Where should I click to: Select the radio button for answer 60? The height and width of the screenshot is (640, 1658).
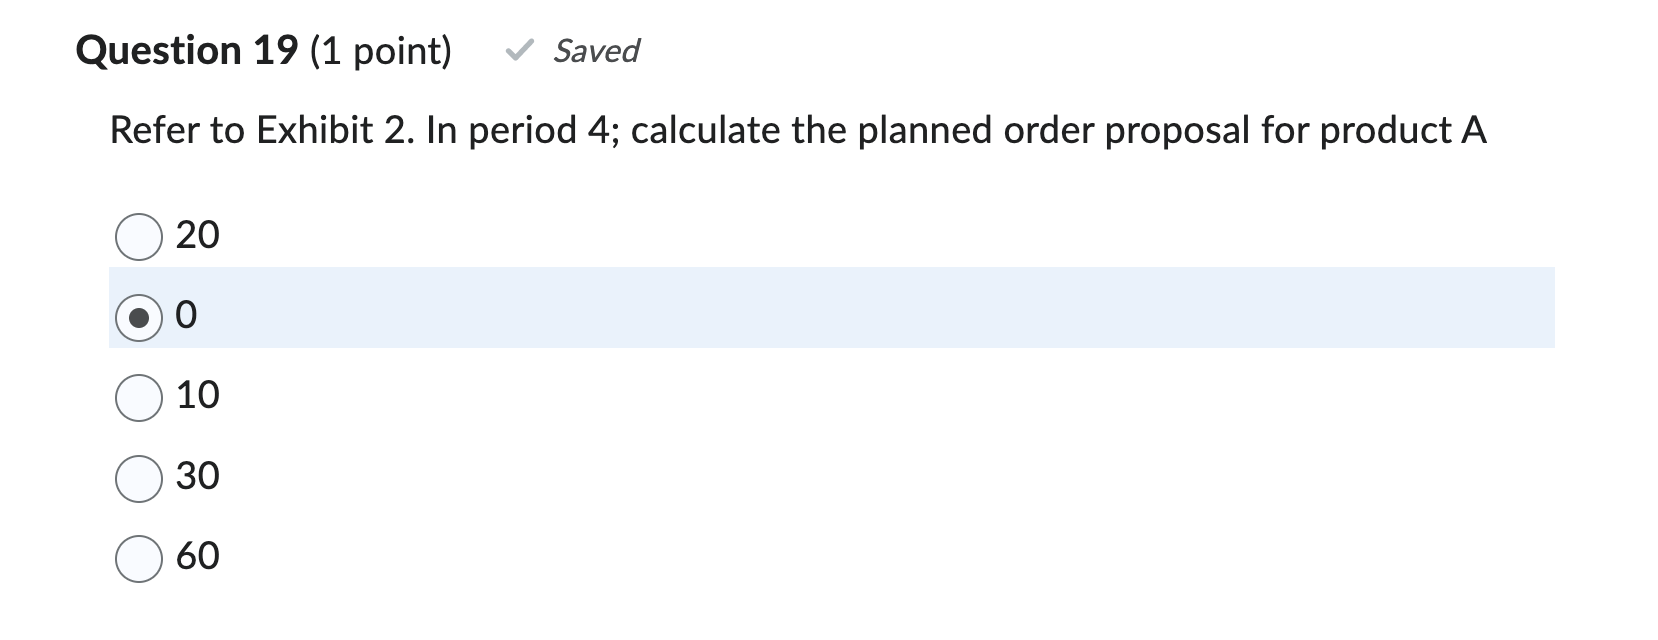[x=140, y=556]
